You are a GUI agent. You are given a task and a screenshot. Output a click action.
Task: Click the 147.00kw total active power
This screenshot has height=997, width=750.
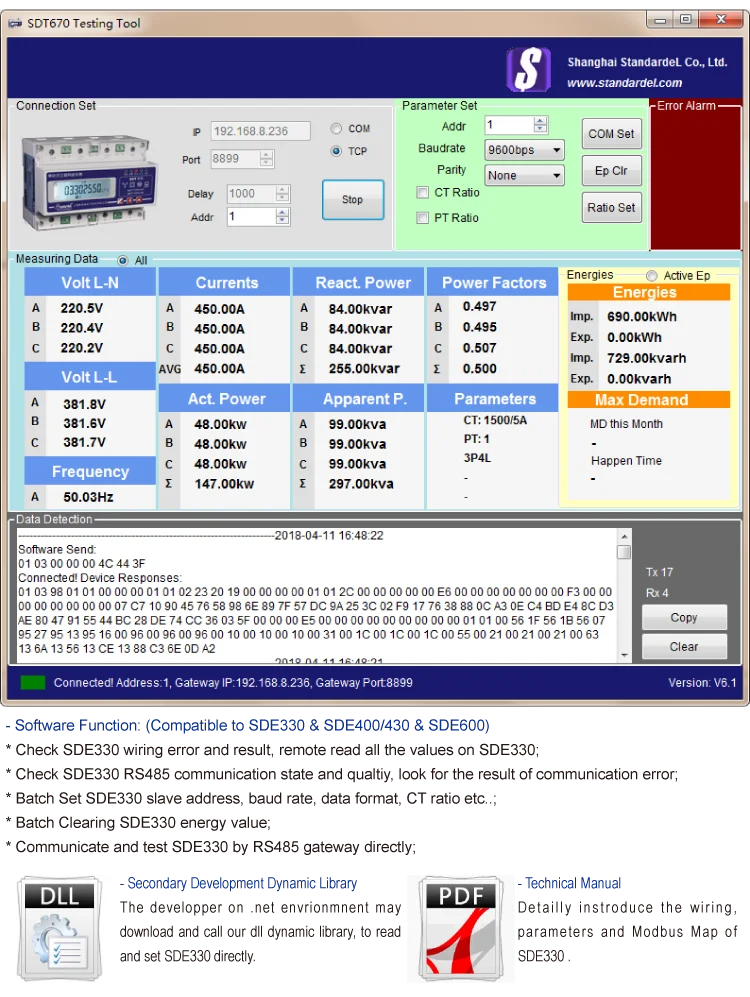click(x=224, y=484)
